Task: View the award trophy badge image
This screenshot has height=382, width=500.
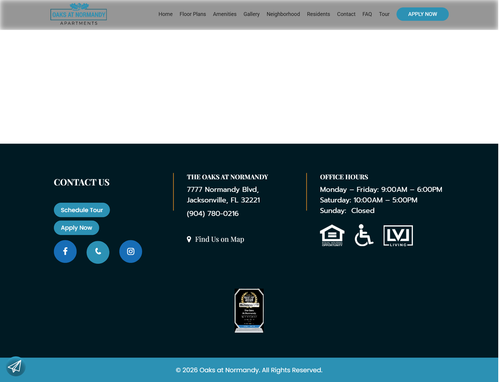Action: click(249, 311)
